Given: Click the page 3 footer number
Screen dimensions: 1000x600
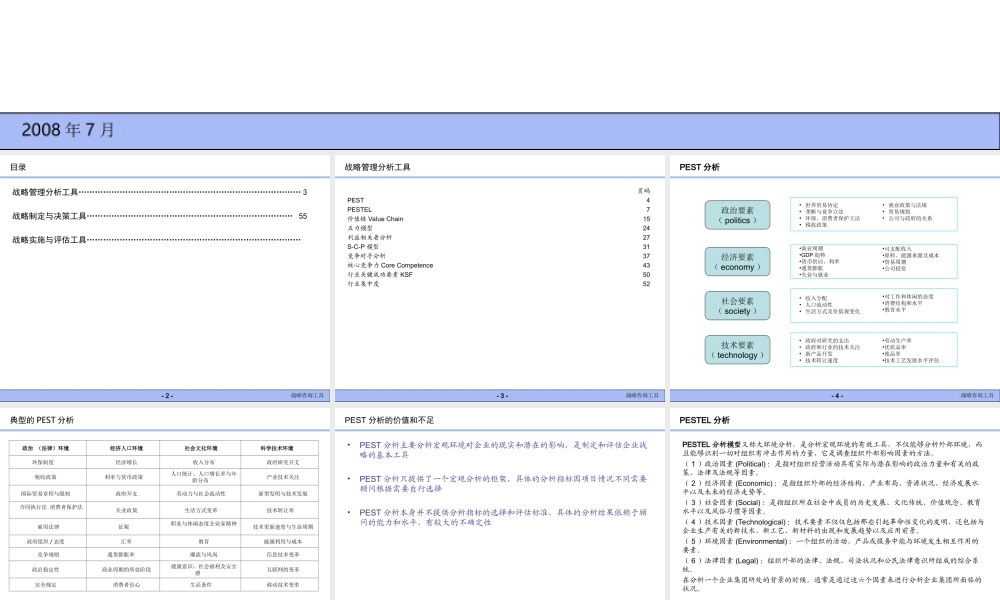Looking at the screenshot, I should 502,395.
